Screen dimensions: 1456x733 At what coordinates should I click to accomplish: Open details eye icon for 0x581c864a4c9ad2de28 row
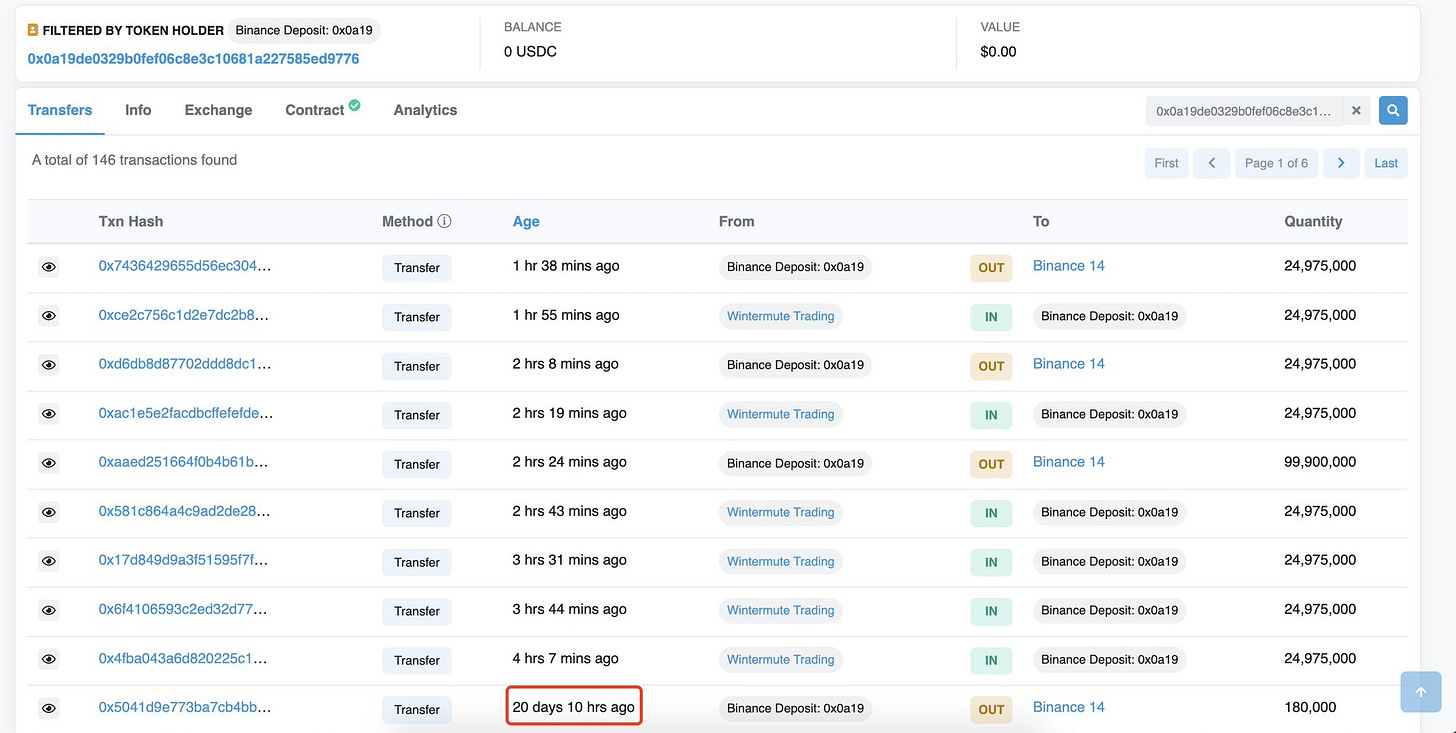tap(49, 512)
